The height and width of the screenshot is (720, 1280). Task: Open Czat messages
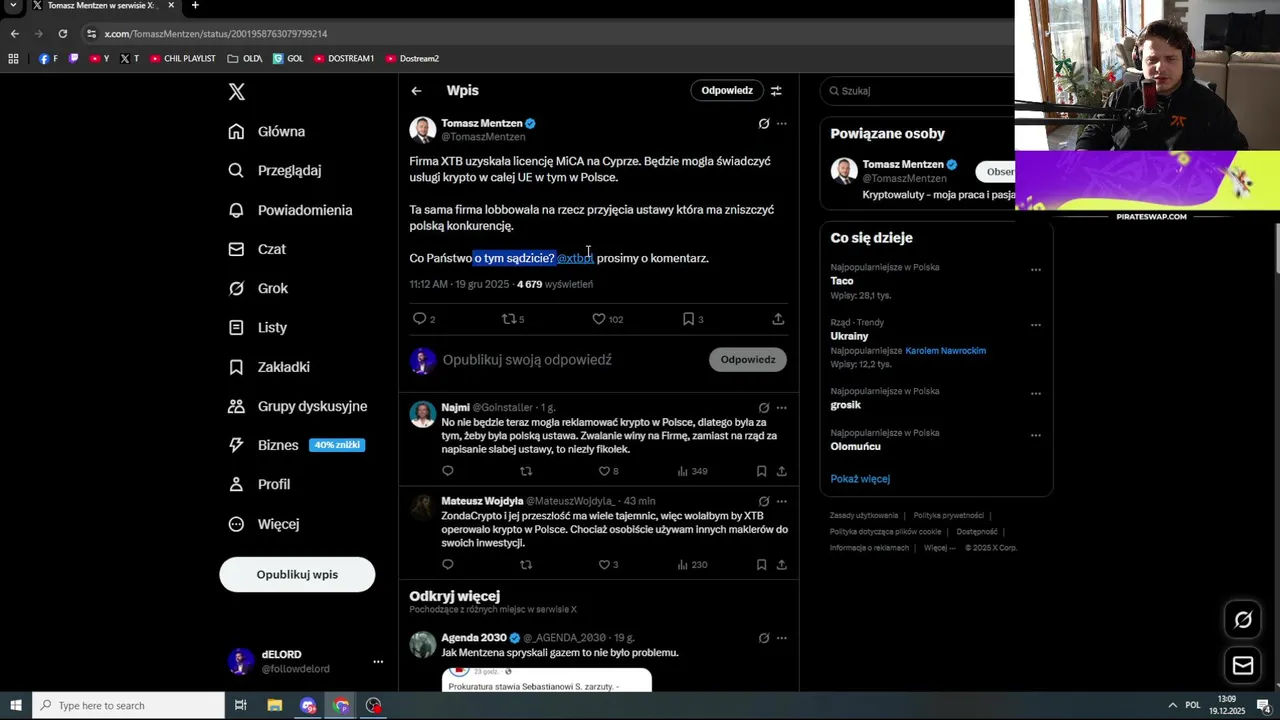click(x=256, y=249)
